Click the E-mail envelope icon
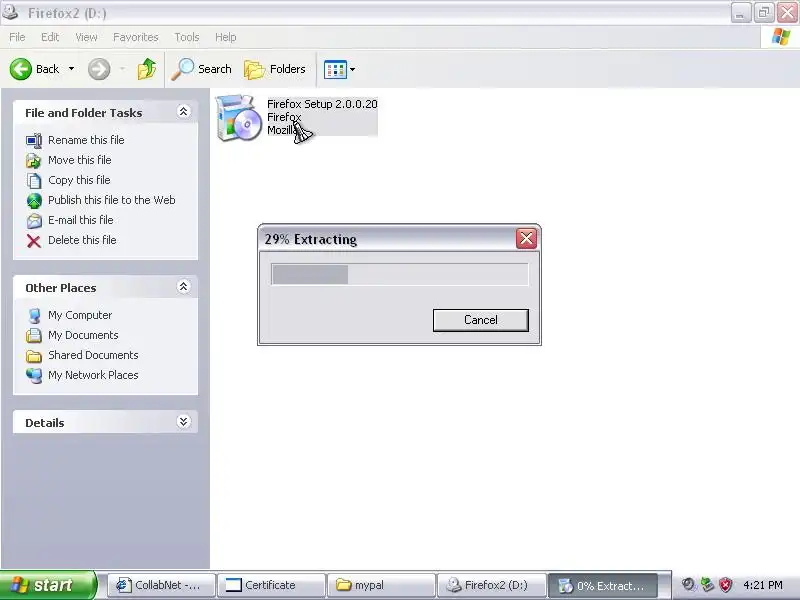Screen dimensions: 800x600 (34, 220)
